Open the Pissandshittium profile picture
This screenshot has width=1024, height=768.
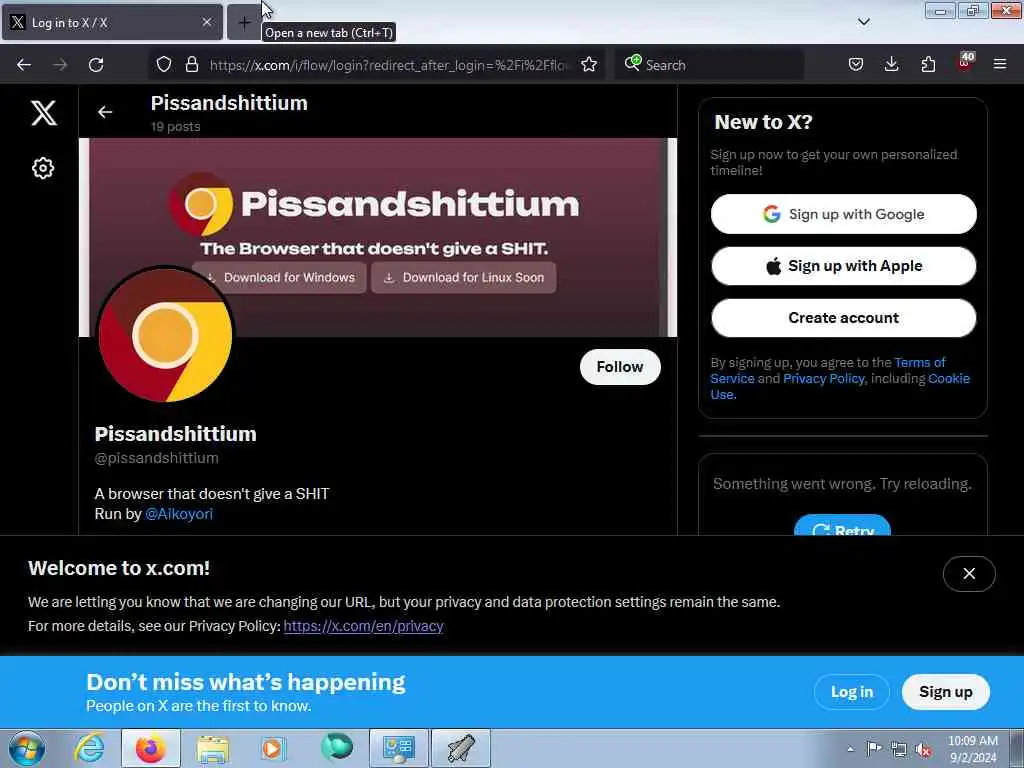click(x=165, y=334)
